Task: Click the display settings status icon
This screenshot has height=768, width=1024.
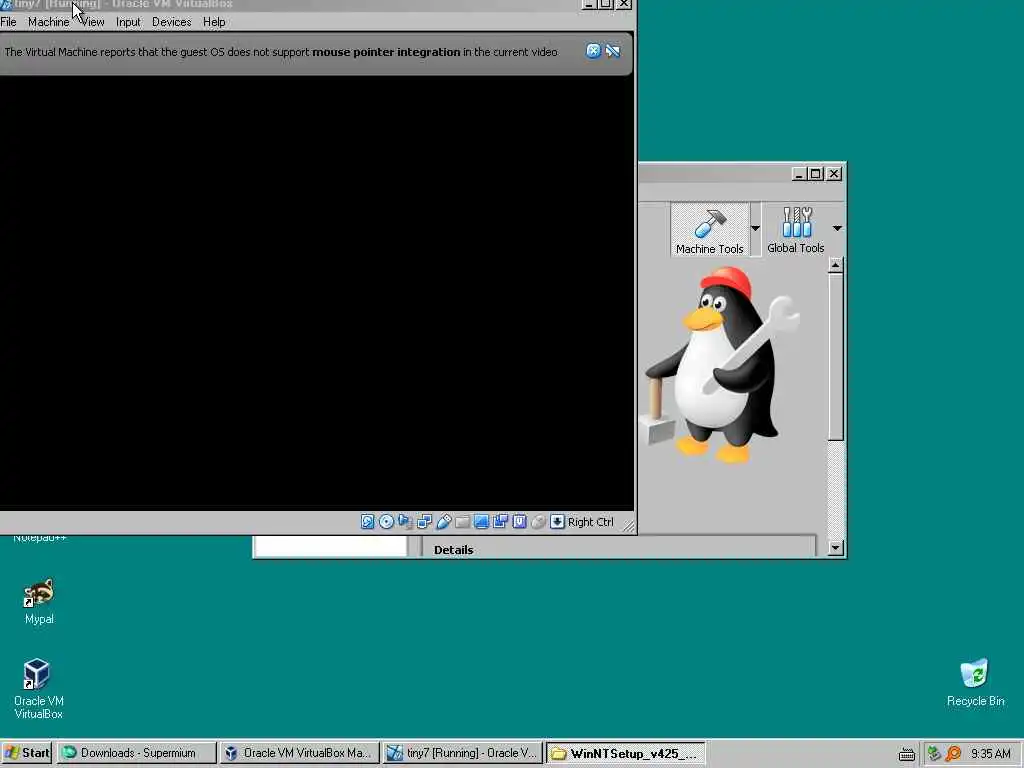Action: point(481,521)
